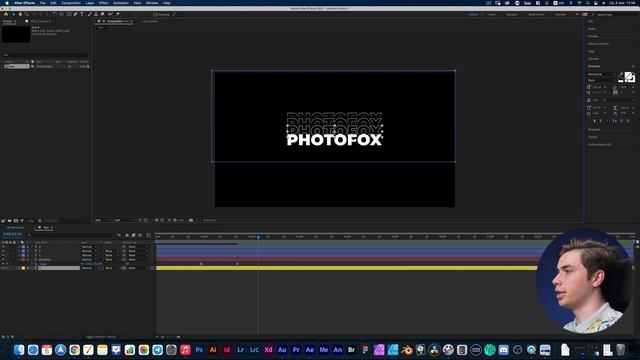Open the viewer resolution dropdown
The image size is (640, 360).
point(123,220)
